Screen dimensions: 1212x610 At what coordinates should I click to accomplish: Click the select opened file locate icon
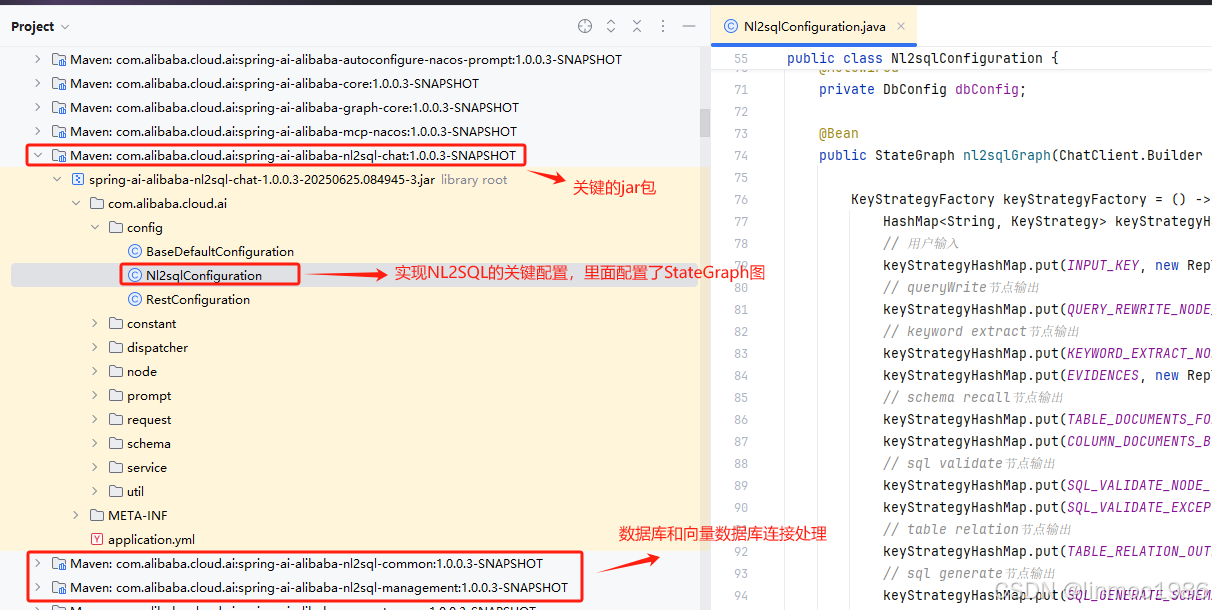point(585,27)
